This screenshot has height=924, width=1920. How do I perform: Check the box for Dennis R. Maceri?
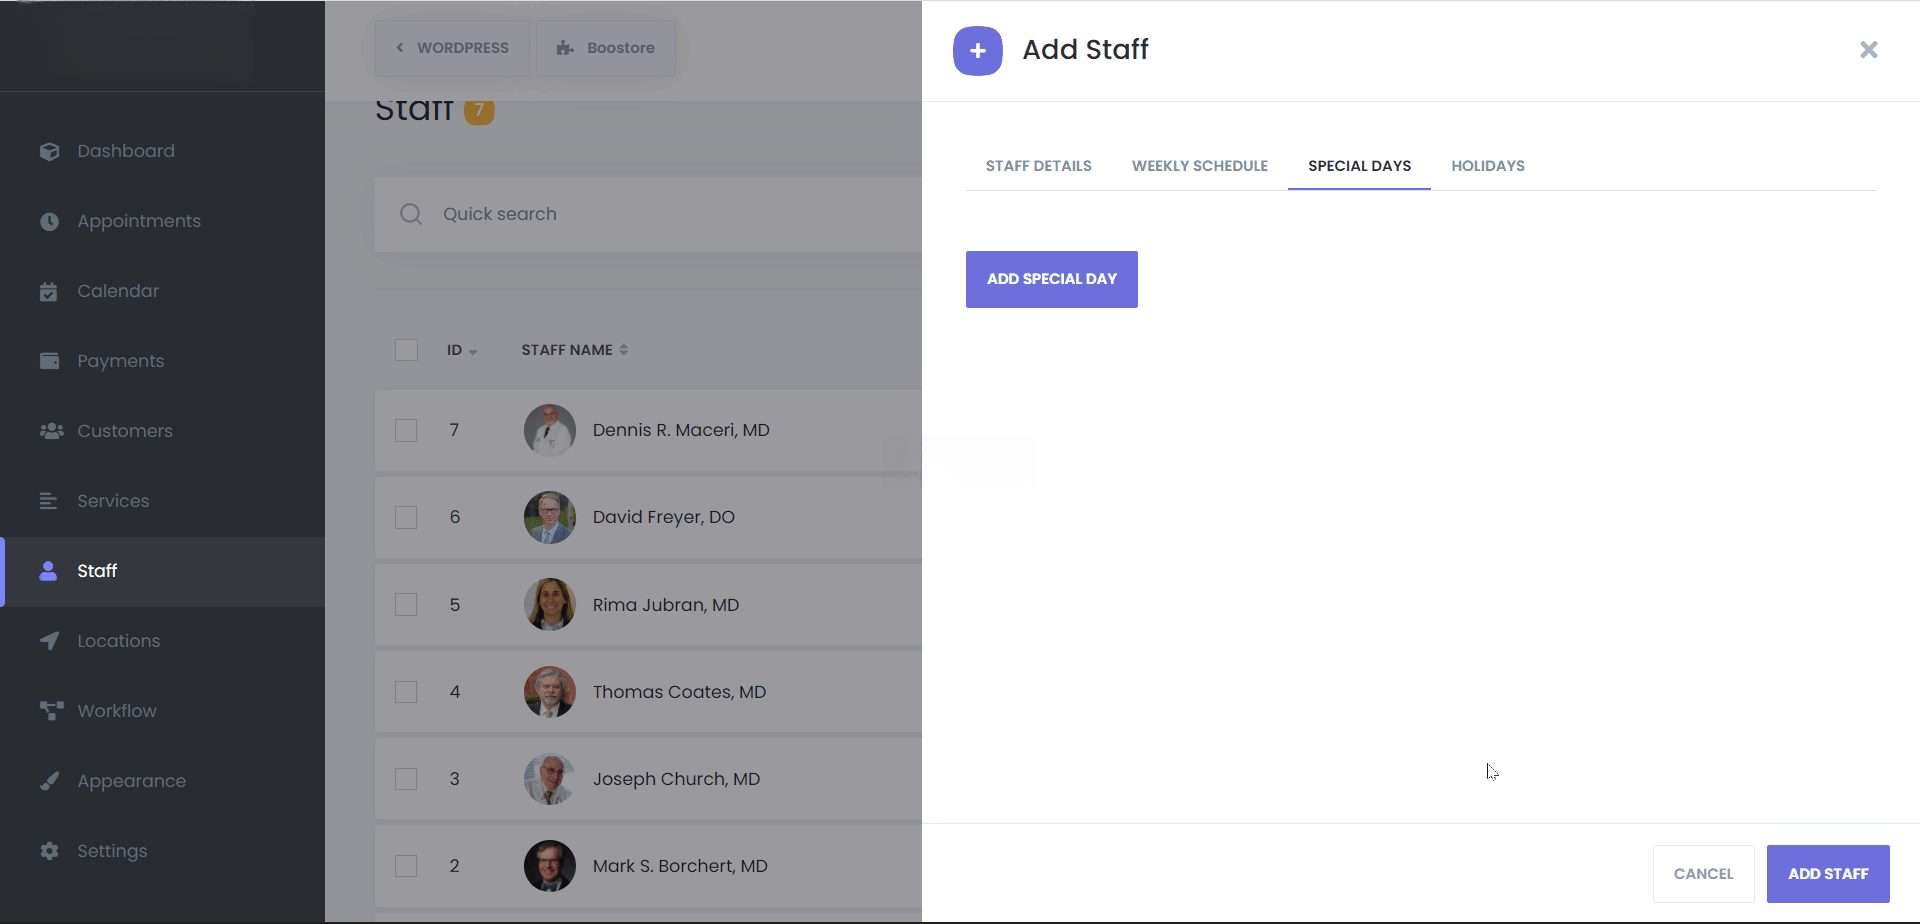click(x=406, y=430)
